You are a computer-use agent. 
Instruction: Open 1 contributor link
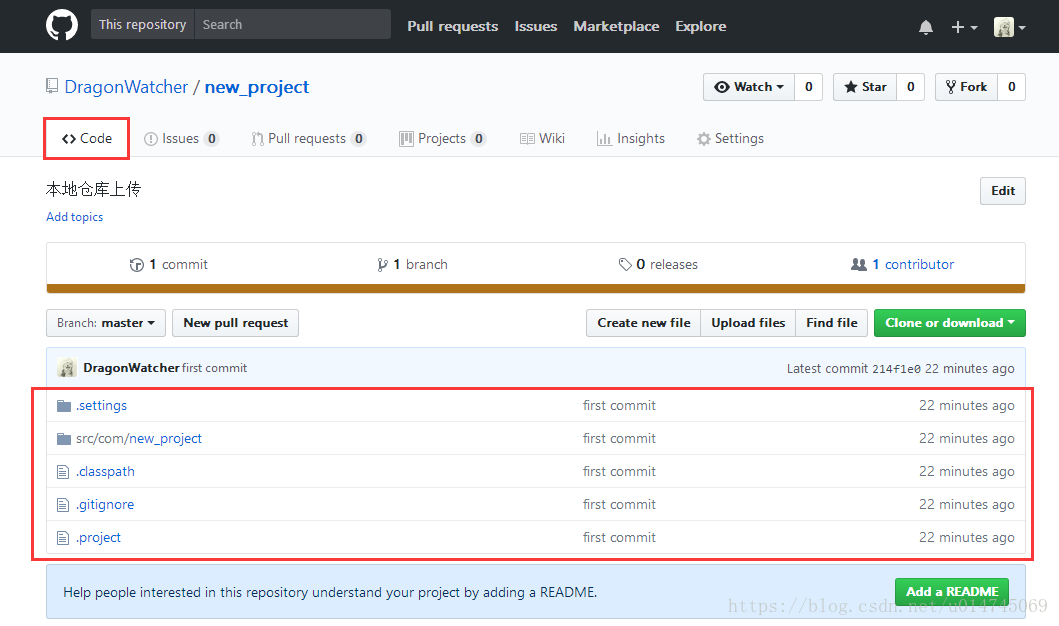point(902,265)
